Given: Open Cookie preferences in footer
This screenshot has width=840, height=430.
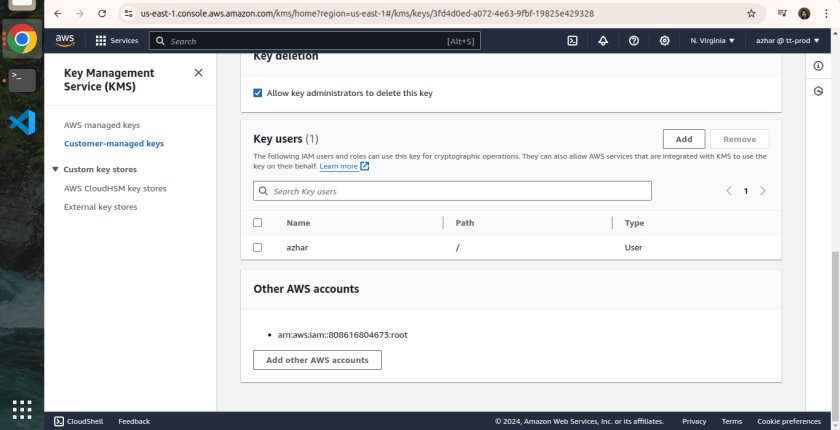Looking at the screenshot, I should (x=789, y=421).
